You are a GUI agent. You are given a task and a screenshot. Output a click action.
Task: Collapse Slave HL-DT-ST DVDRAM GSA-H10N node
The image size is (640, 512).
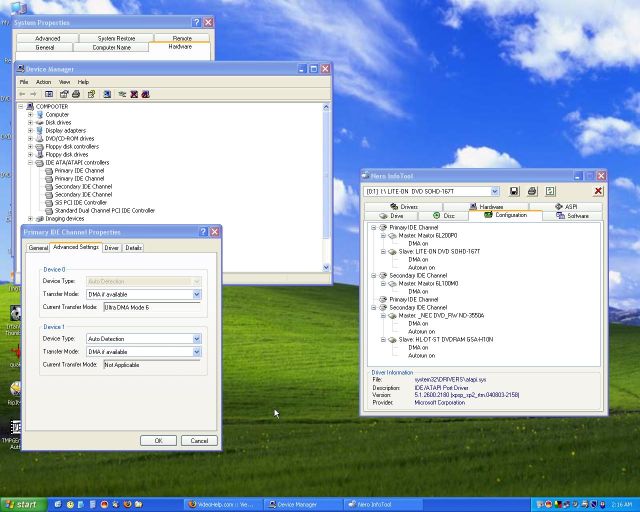pyautogui.click(x=383, y=340)
